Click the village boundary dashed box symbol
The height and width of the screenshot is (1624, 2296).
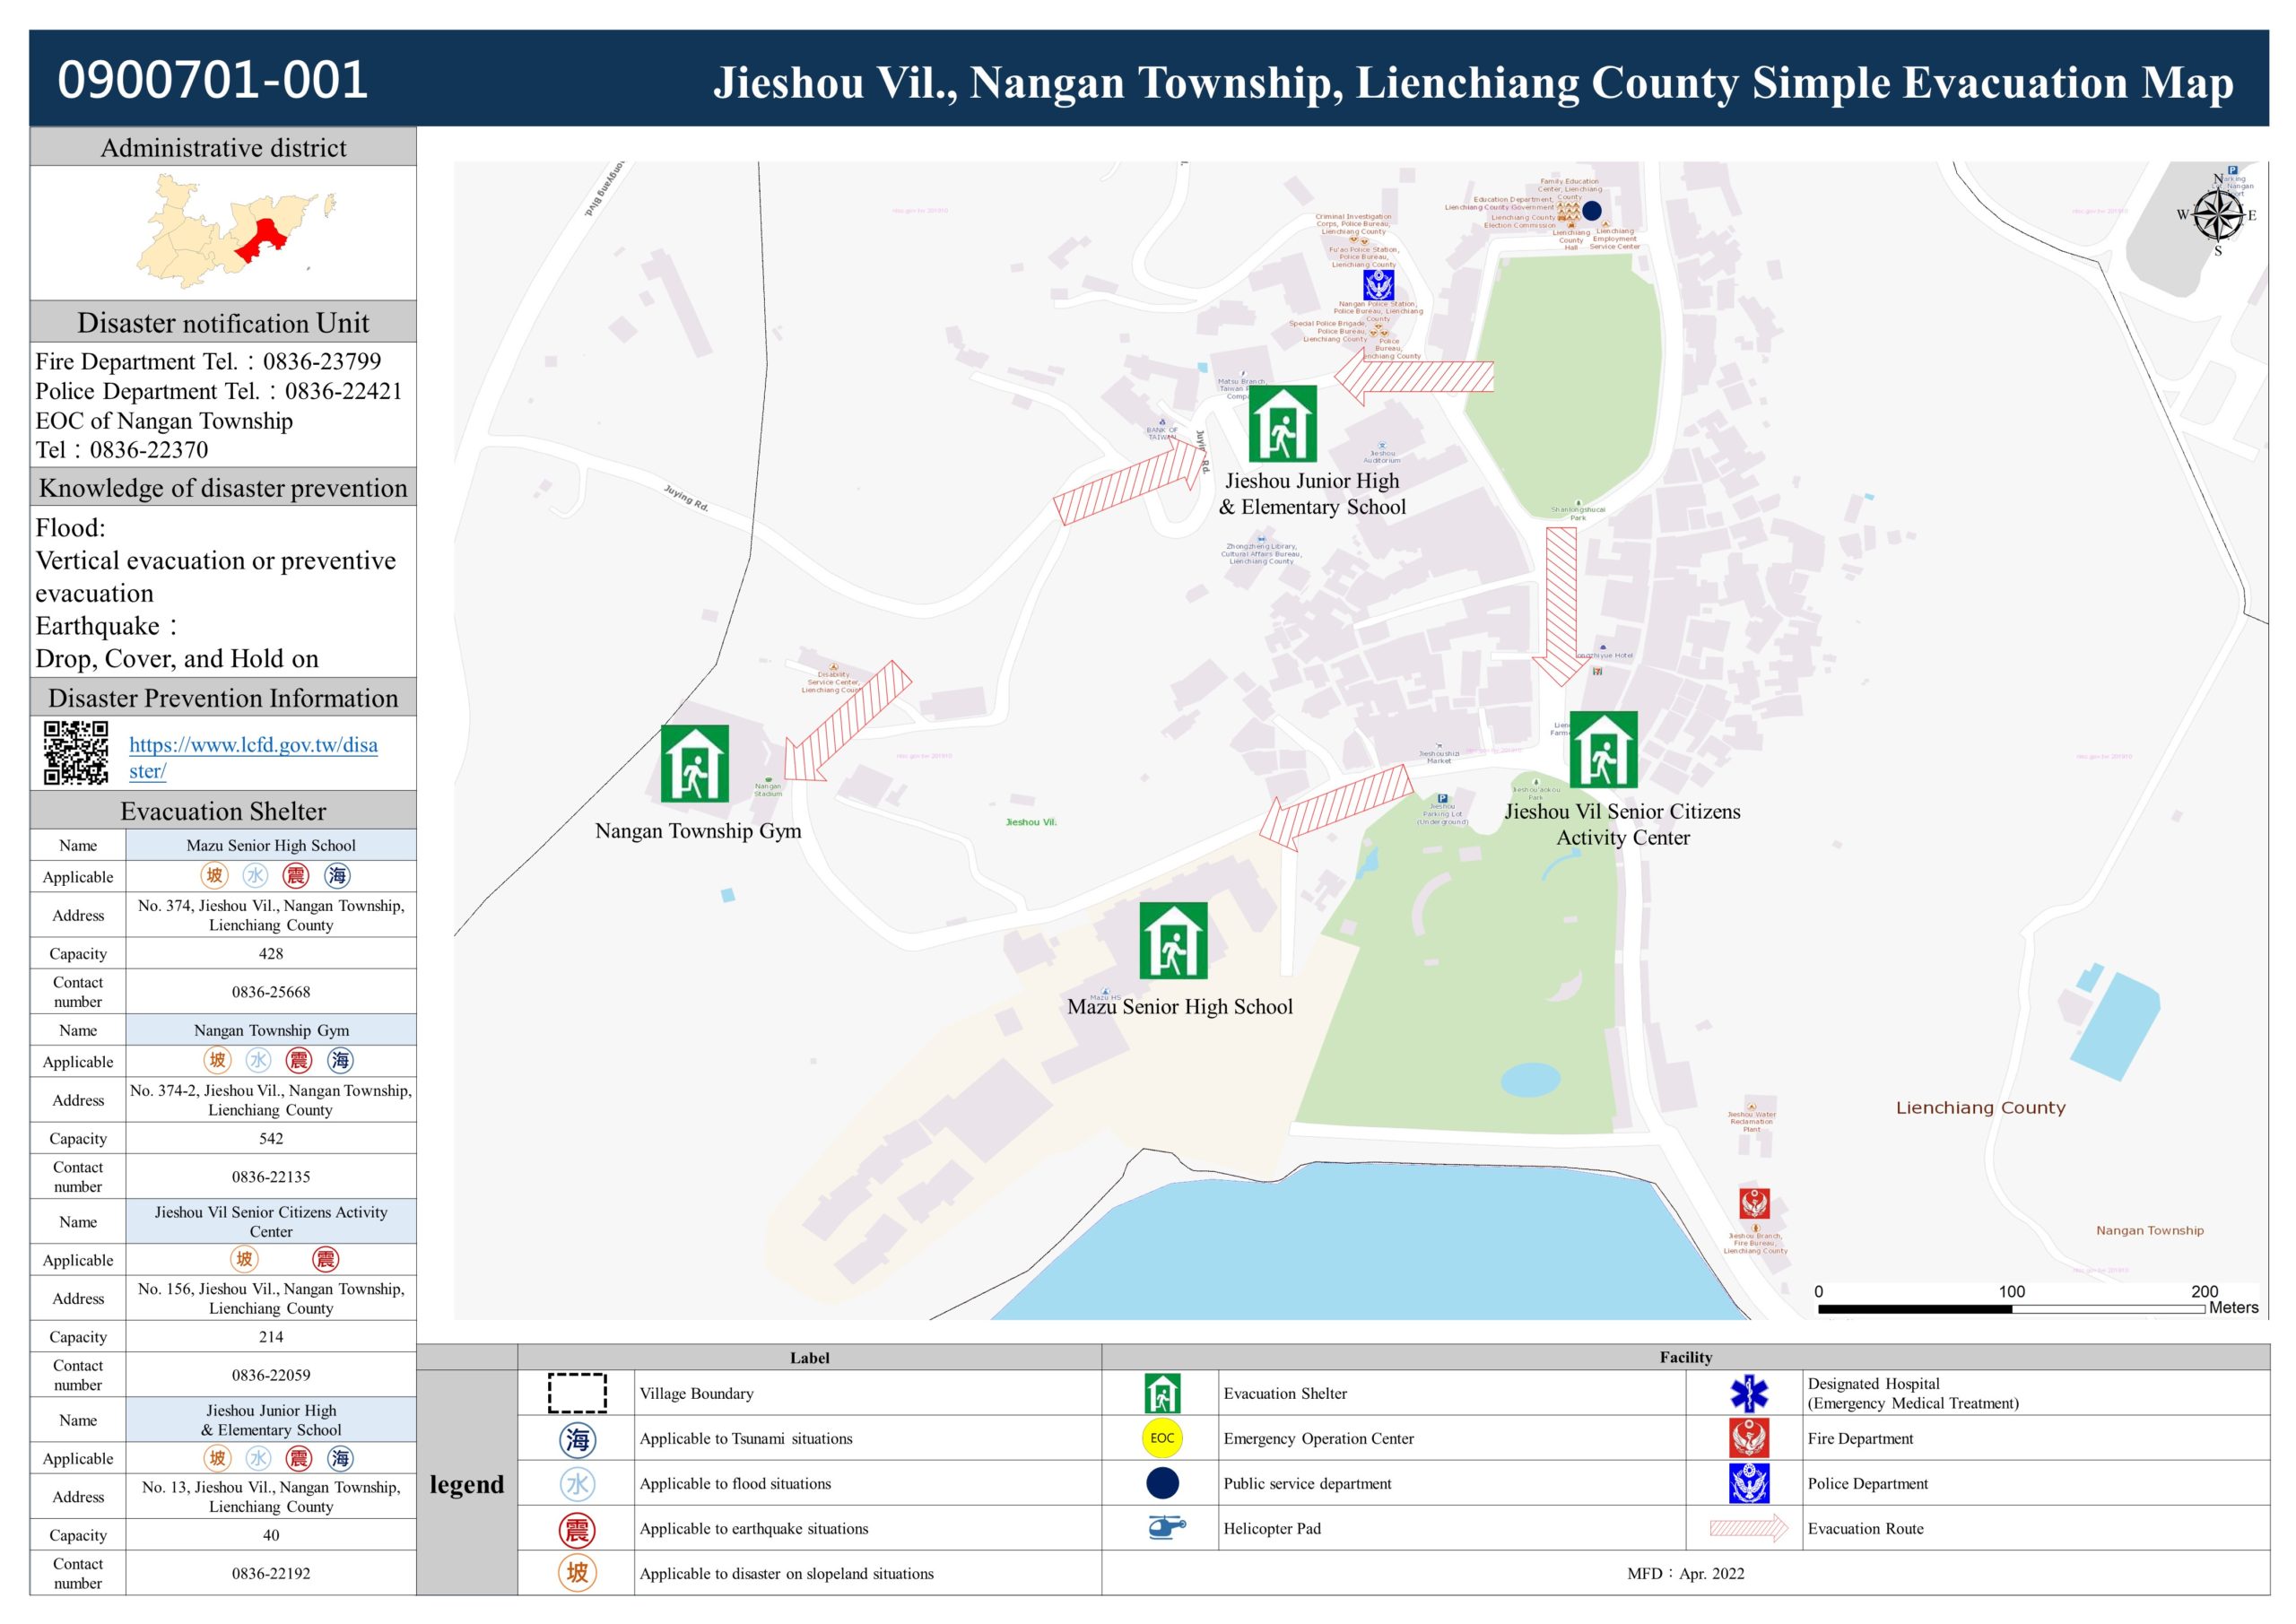pos(577,1393)
